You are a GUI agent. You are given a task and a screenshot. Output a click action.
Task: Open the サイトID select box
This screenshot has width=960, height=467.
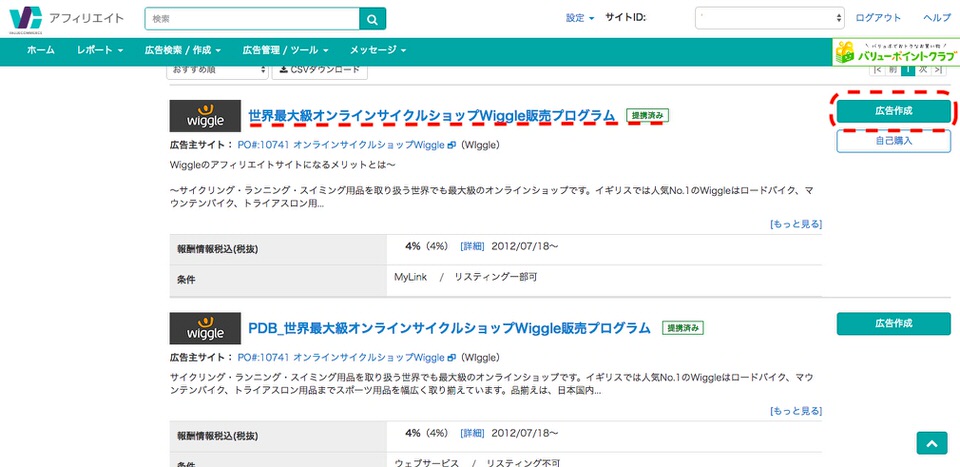point(770,18)
